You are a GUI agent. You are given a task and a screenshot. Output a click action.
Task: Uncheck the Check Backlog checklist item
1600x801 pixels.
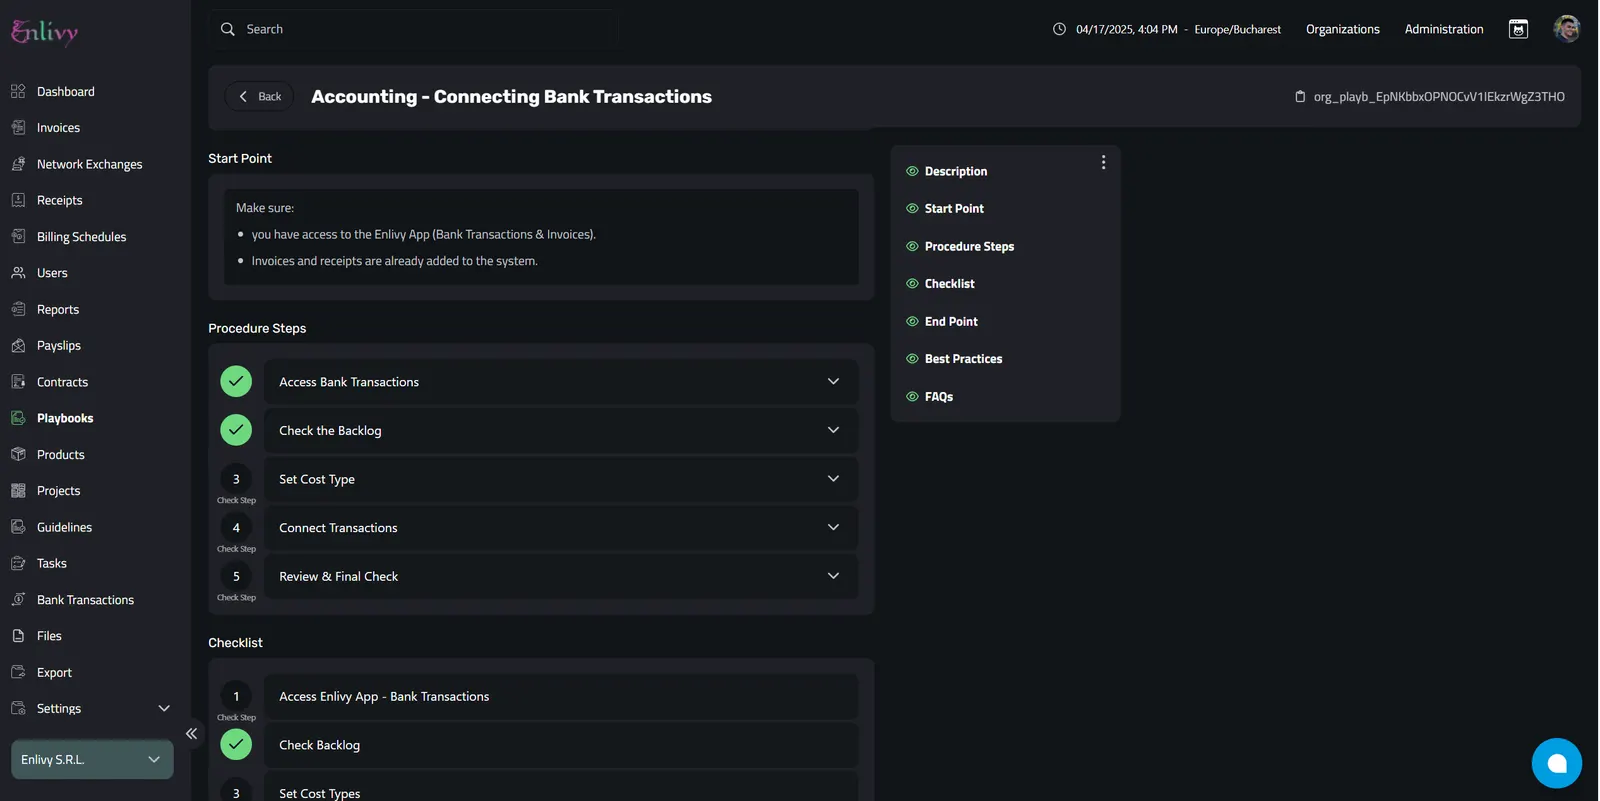pyautogui.click(x=236, y=744)
